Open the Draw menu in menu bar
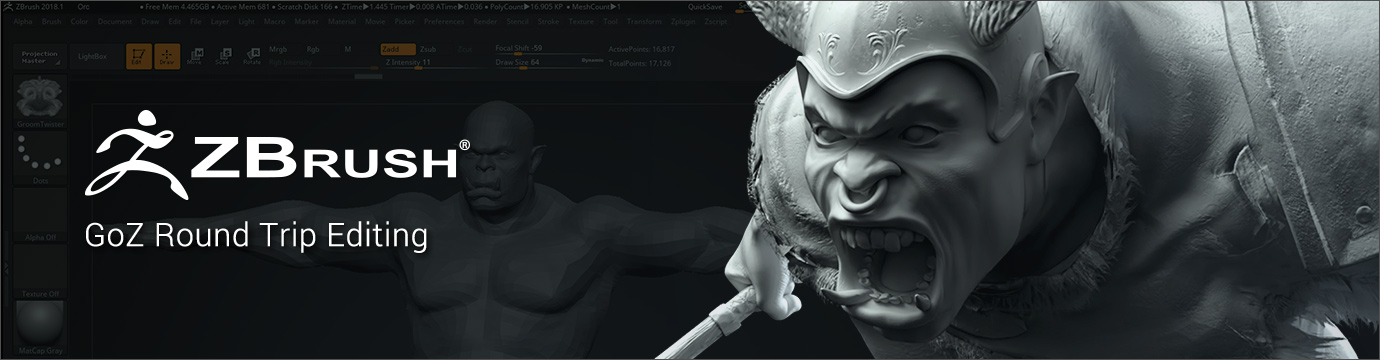1380x360 pixels. [150, 22]
